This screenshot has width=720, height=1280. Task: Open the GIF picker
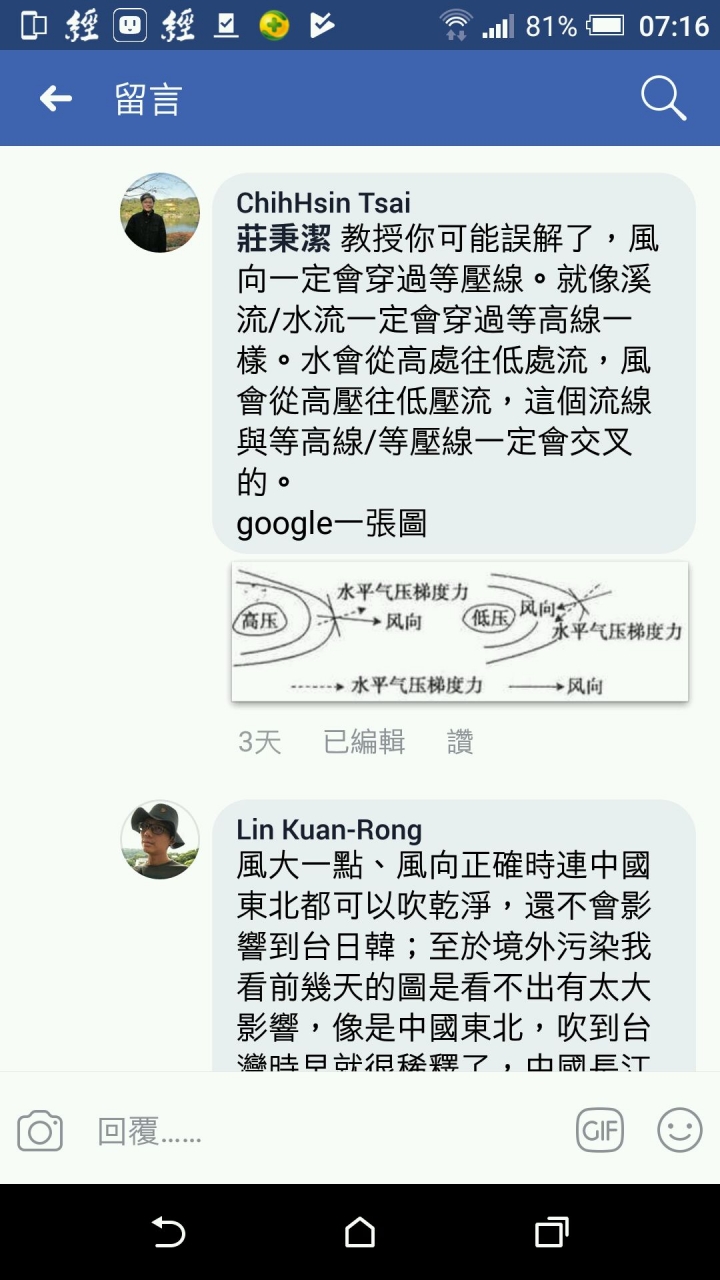pyautogui.click(x=600, y=1130)
